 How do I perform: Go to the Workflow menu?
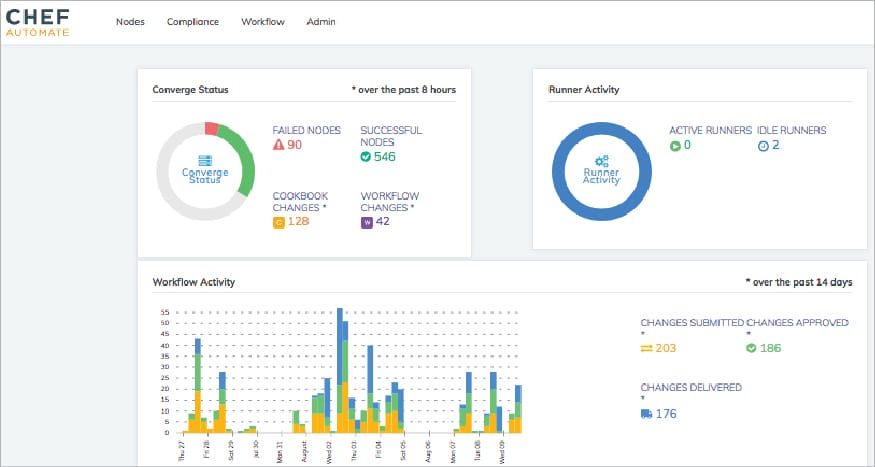[263, 22]
